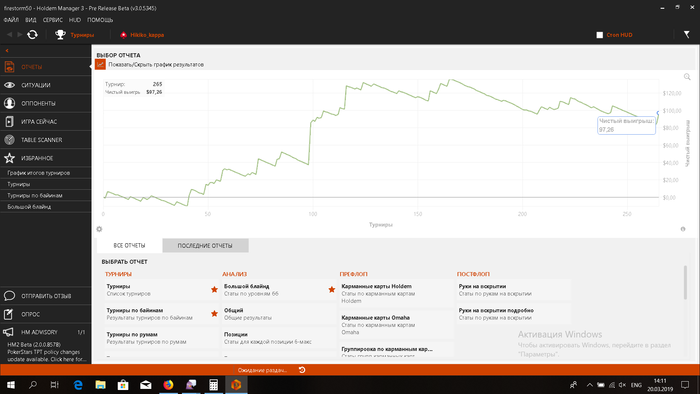Click the graph end point marker
Screen dimensions: 700x394
[x=658, y=113]
